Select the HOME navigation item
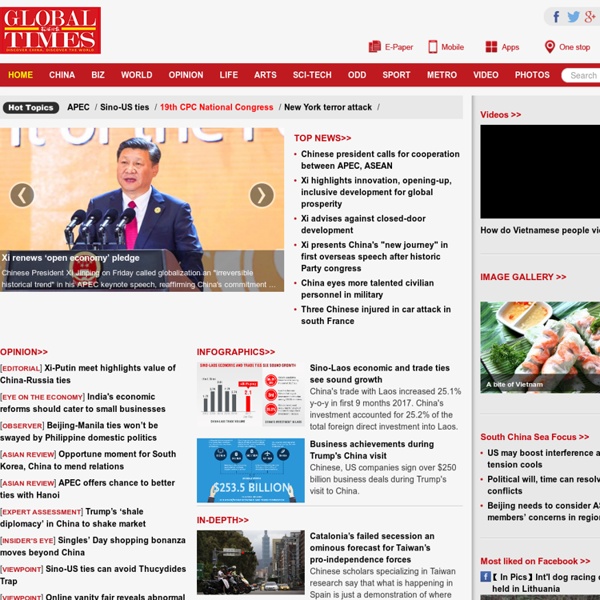Viewport: 600px width, 600px height. click(20, 75)
